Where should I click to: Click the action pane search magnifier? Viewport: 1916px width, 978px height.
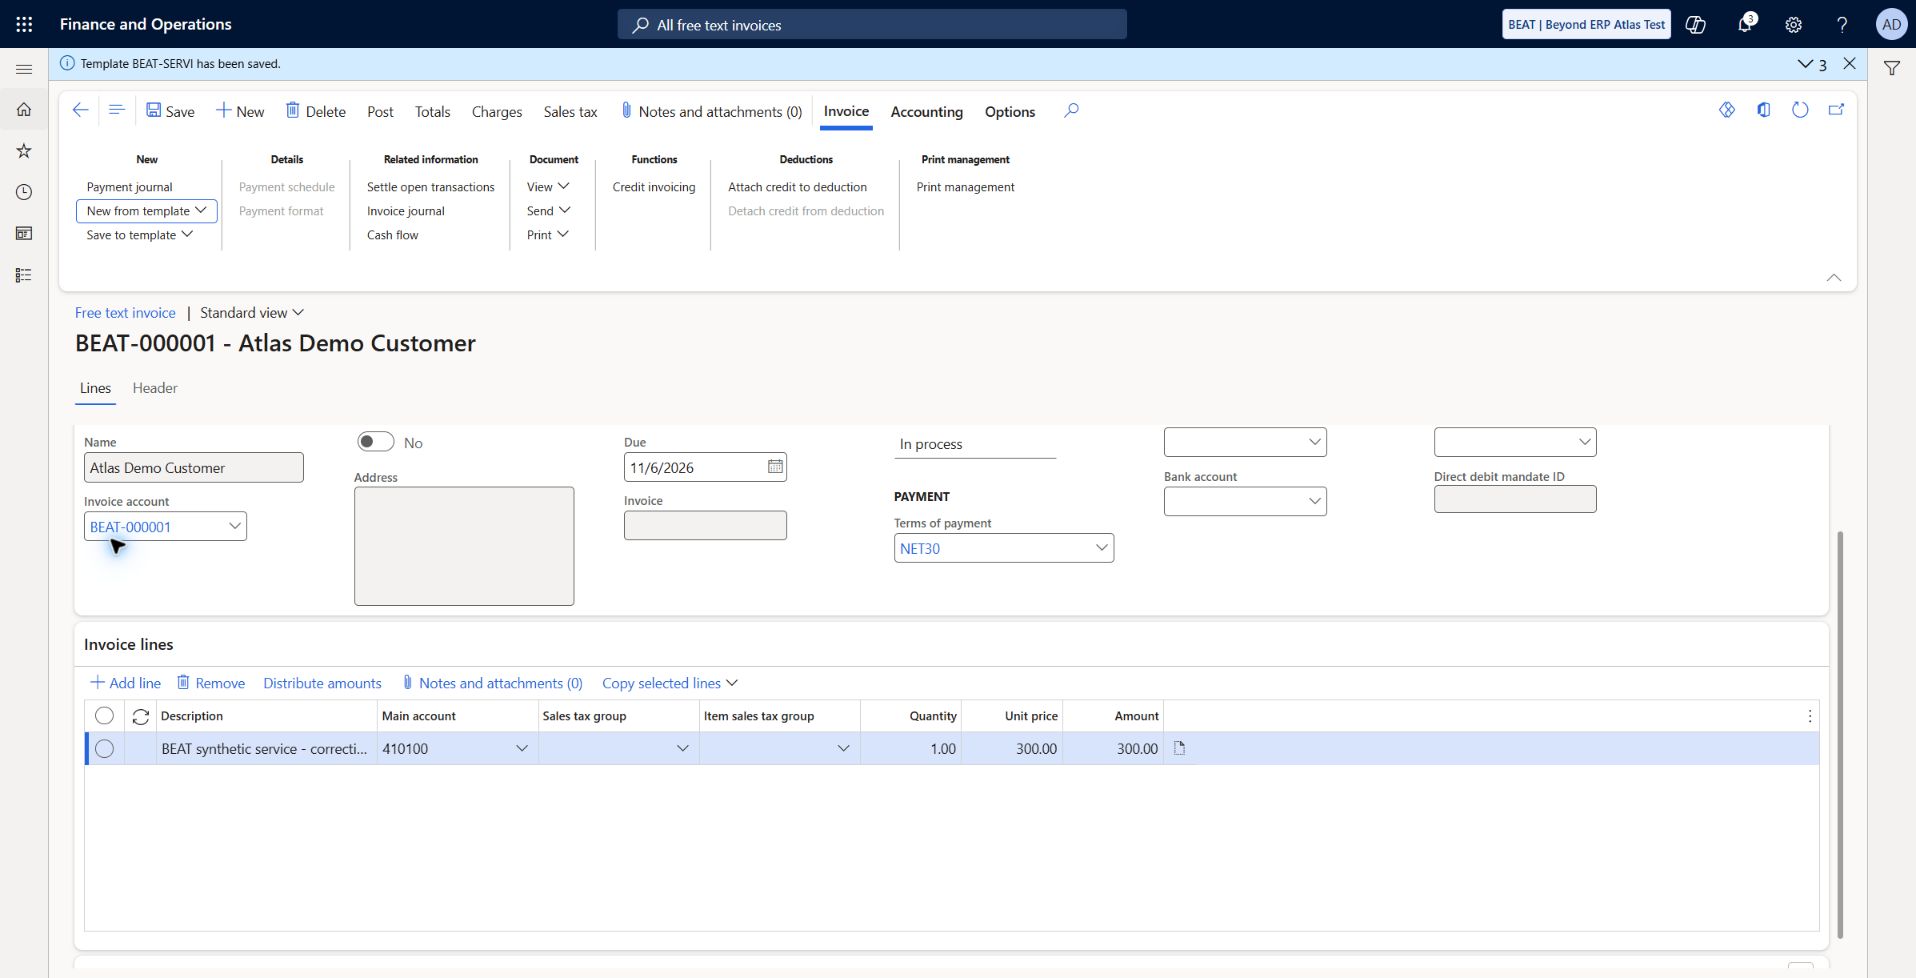(1071, 110)
